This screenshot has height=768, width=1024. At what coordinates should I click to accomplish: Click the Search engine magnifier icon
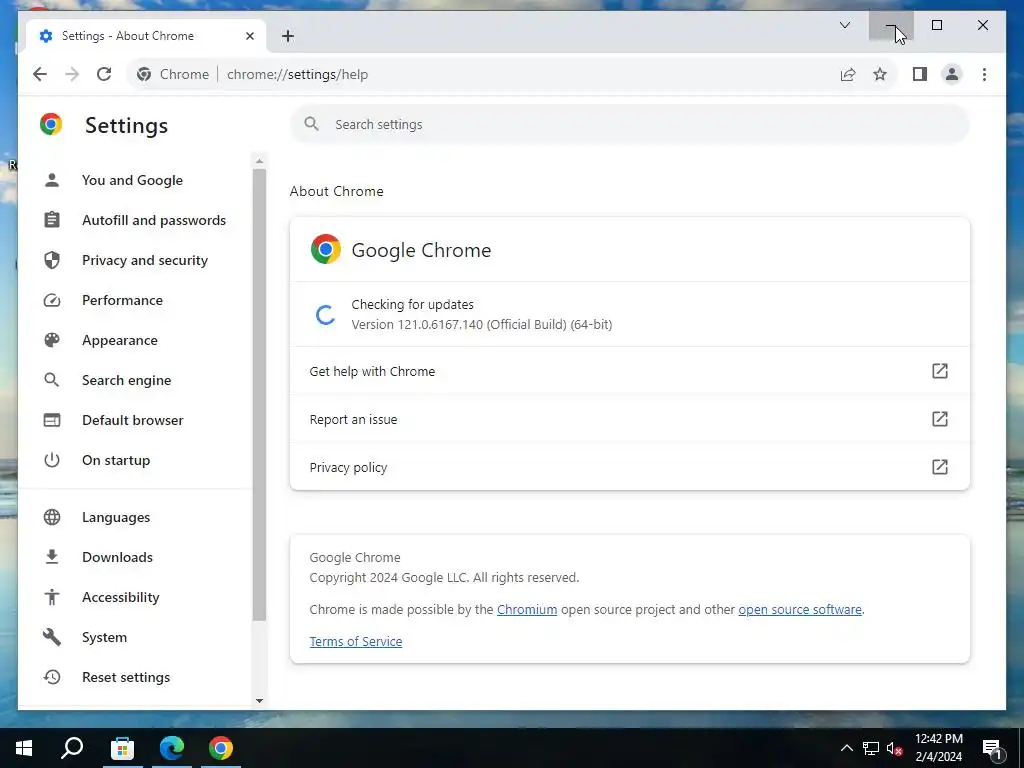click(x=52, y=380)
